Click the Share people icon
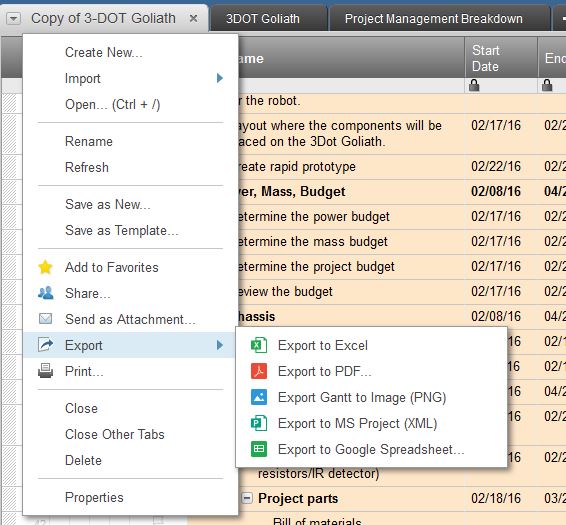This screenshot has width=566, height=525. tap(45, 293)
